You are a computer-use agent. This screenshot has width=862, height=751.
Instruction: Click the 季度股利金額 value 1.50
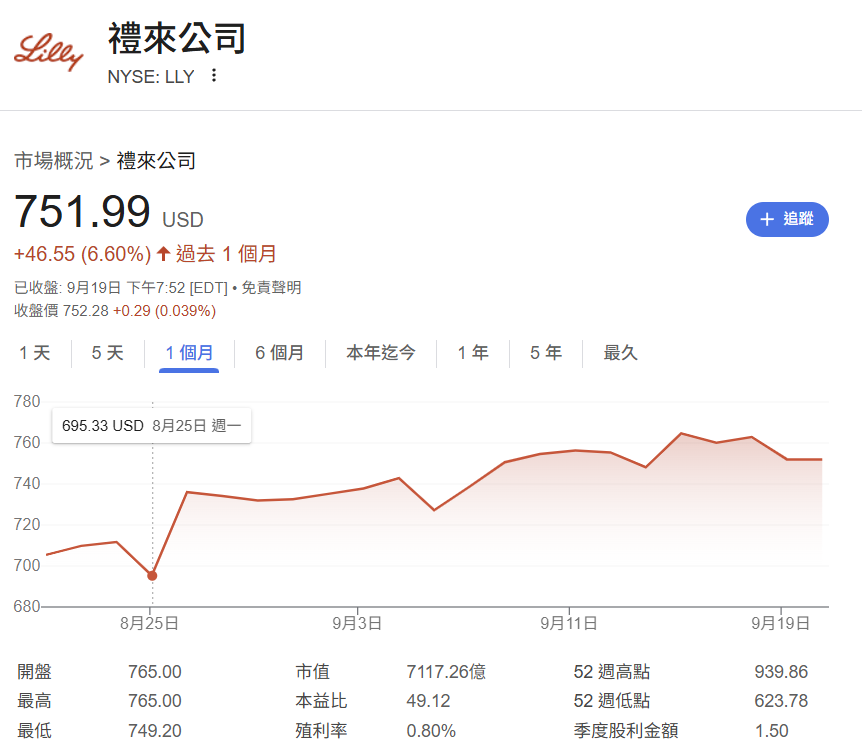pos(771,731)
